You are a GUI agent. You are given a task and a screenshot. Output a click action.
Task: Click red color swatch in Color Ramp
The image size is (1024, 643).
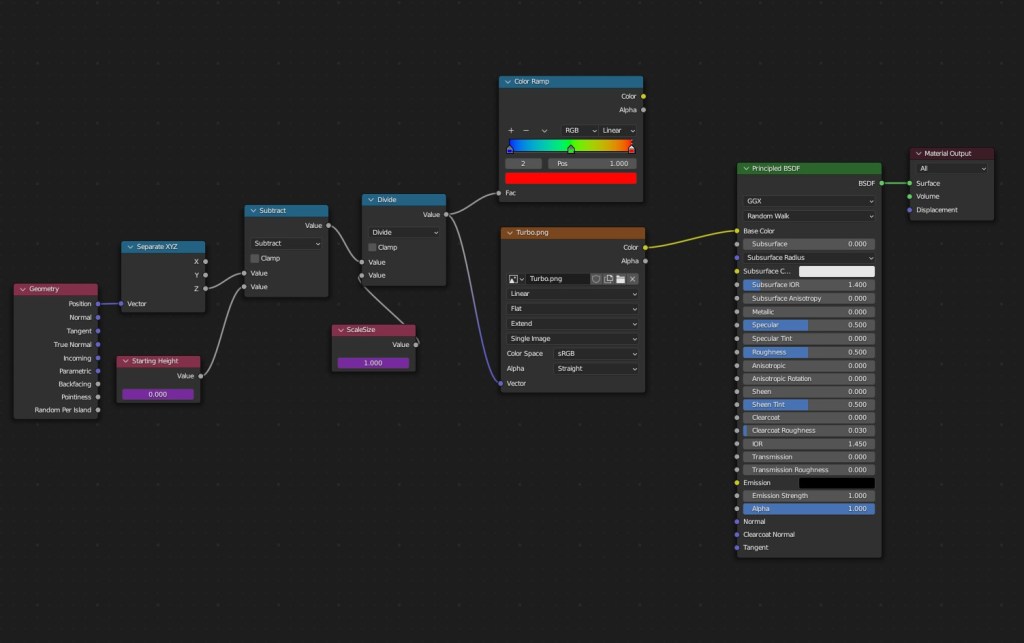tap(571, 178)
